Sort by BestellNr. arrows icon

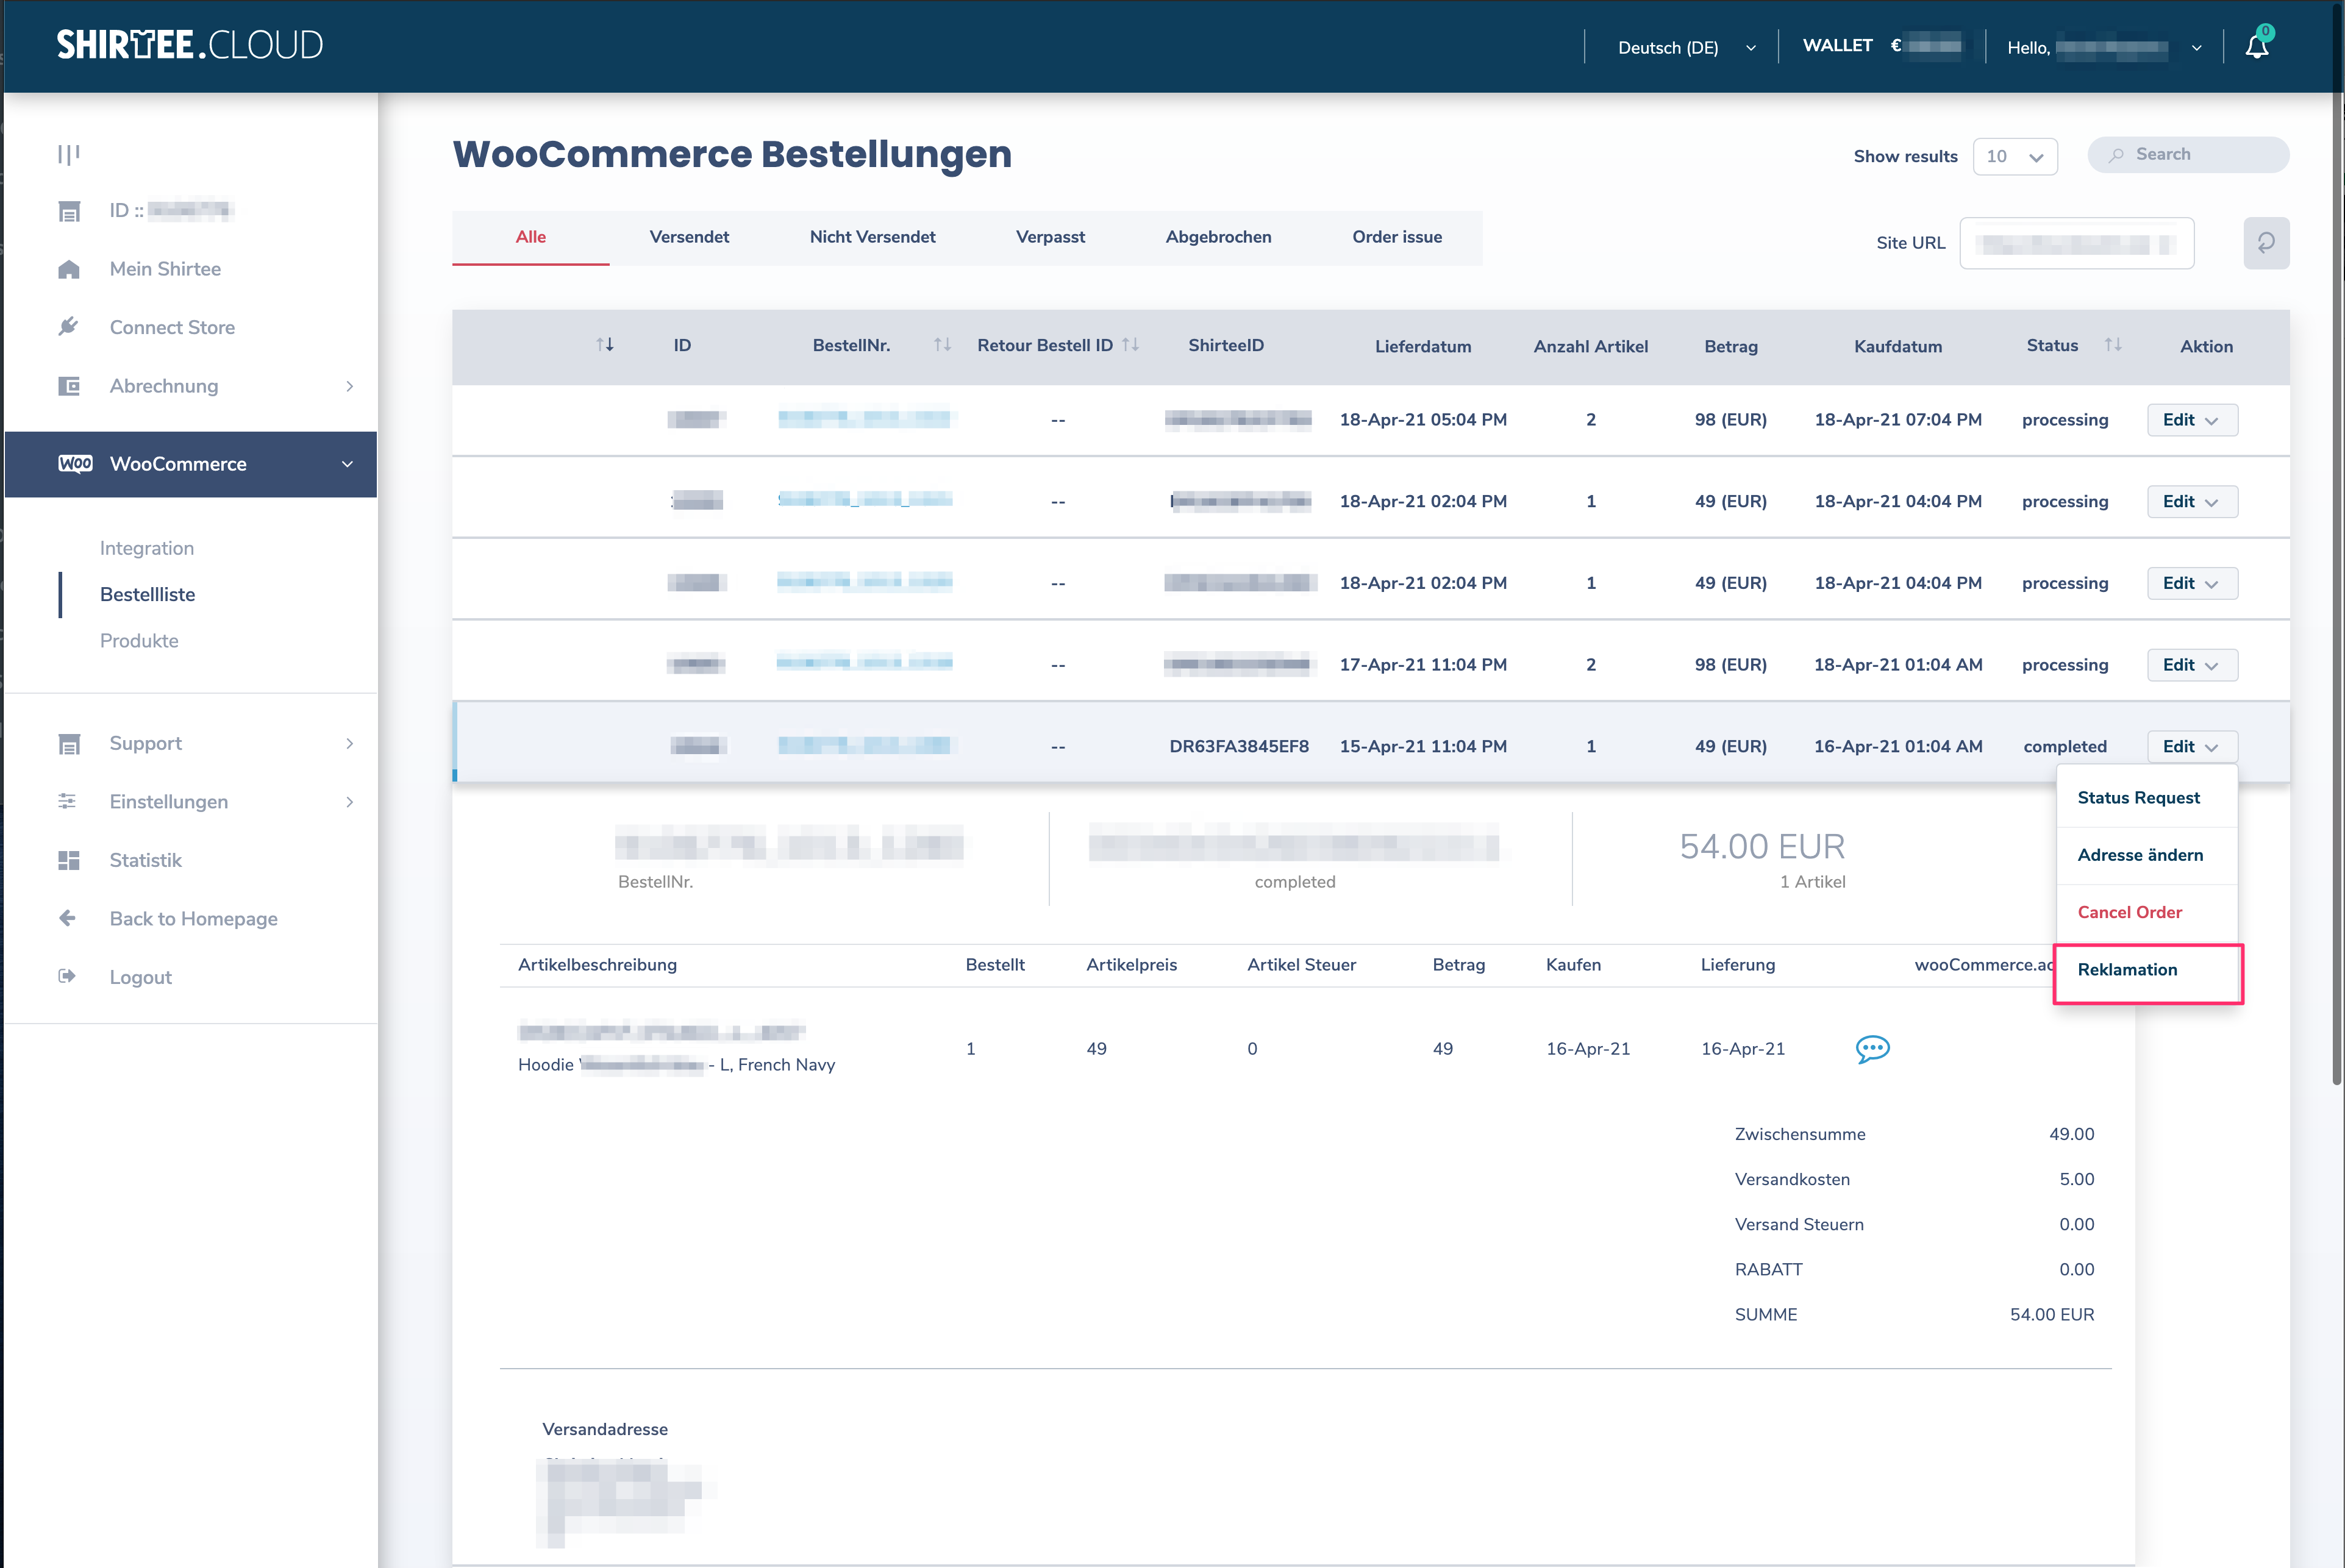pyautogui.click(x=942, y=345)
